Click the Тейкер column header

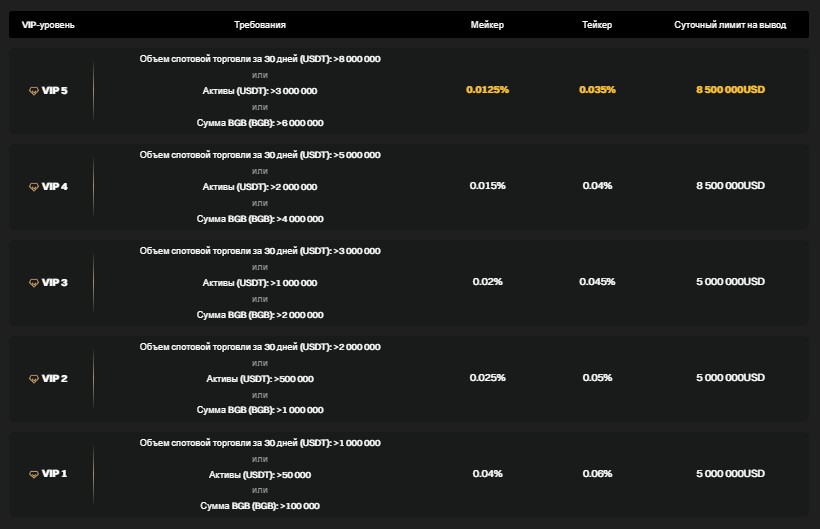click(596, 25)
